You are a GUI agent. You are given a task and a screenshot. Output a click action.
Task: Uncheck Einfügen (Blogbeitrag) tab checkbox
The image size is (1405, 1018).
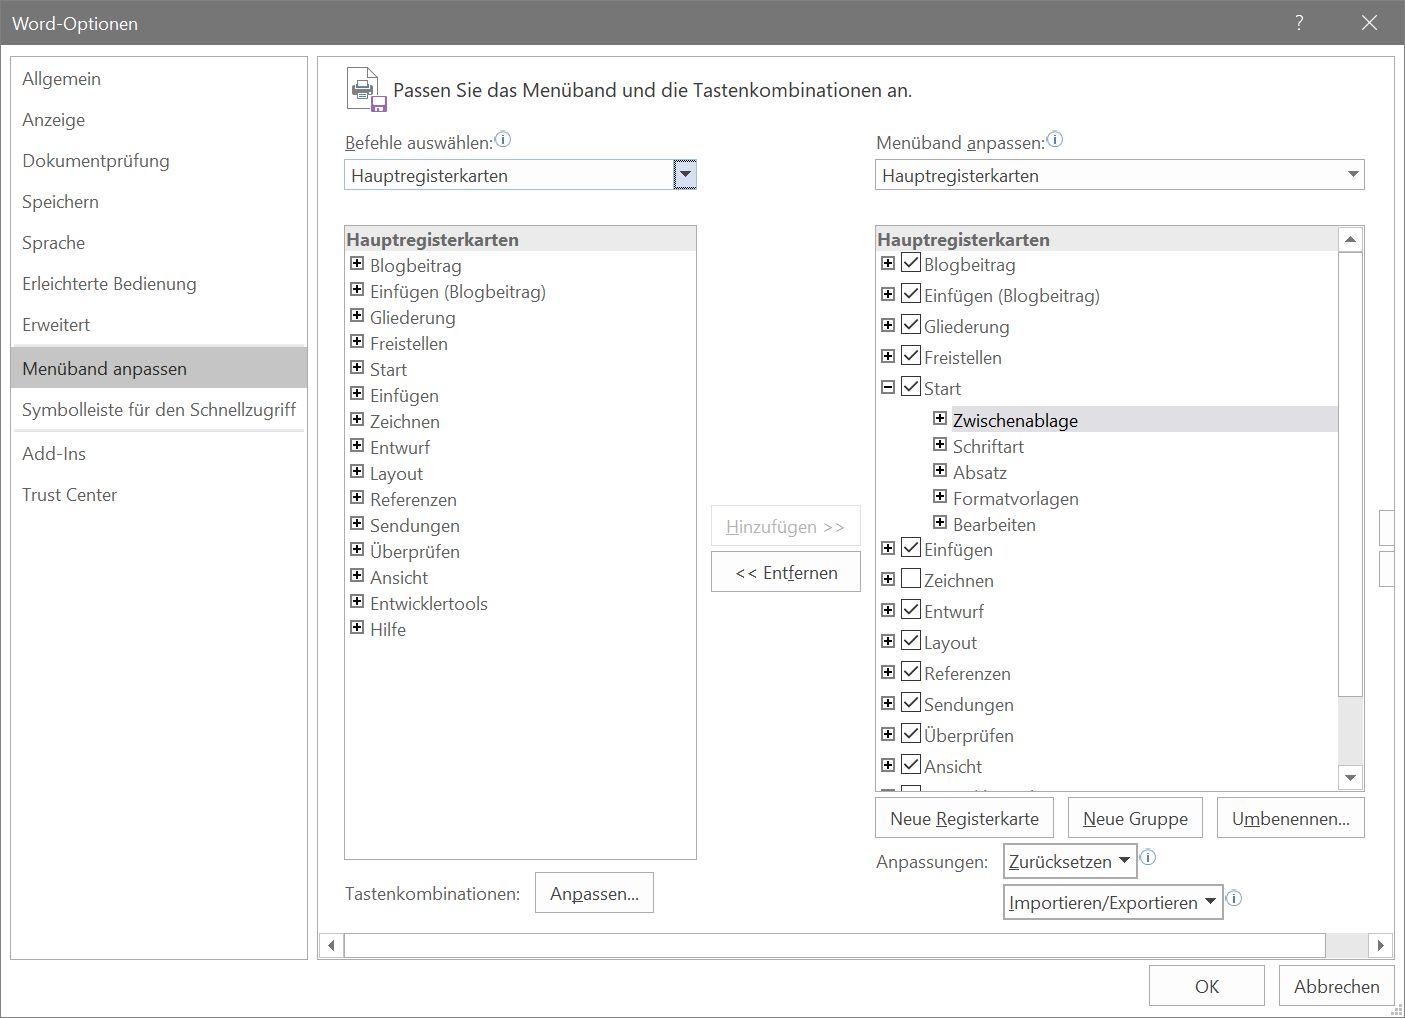(911, 295)
